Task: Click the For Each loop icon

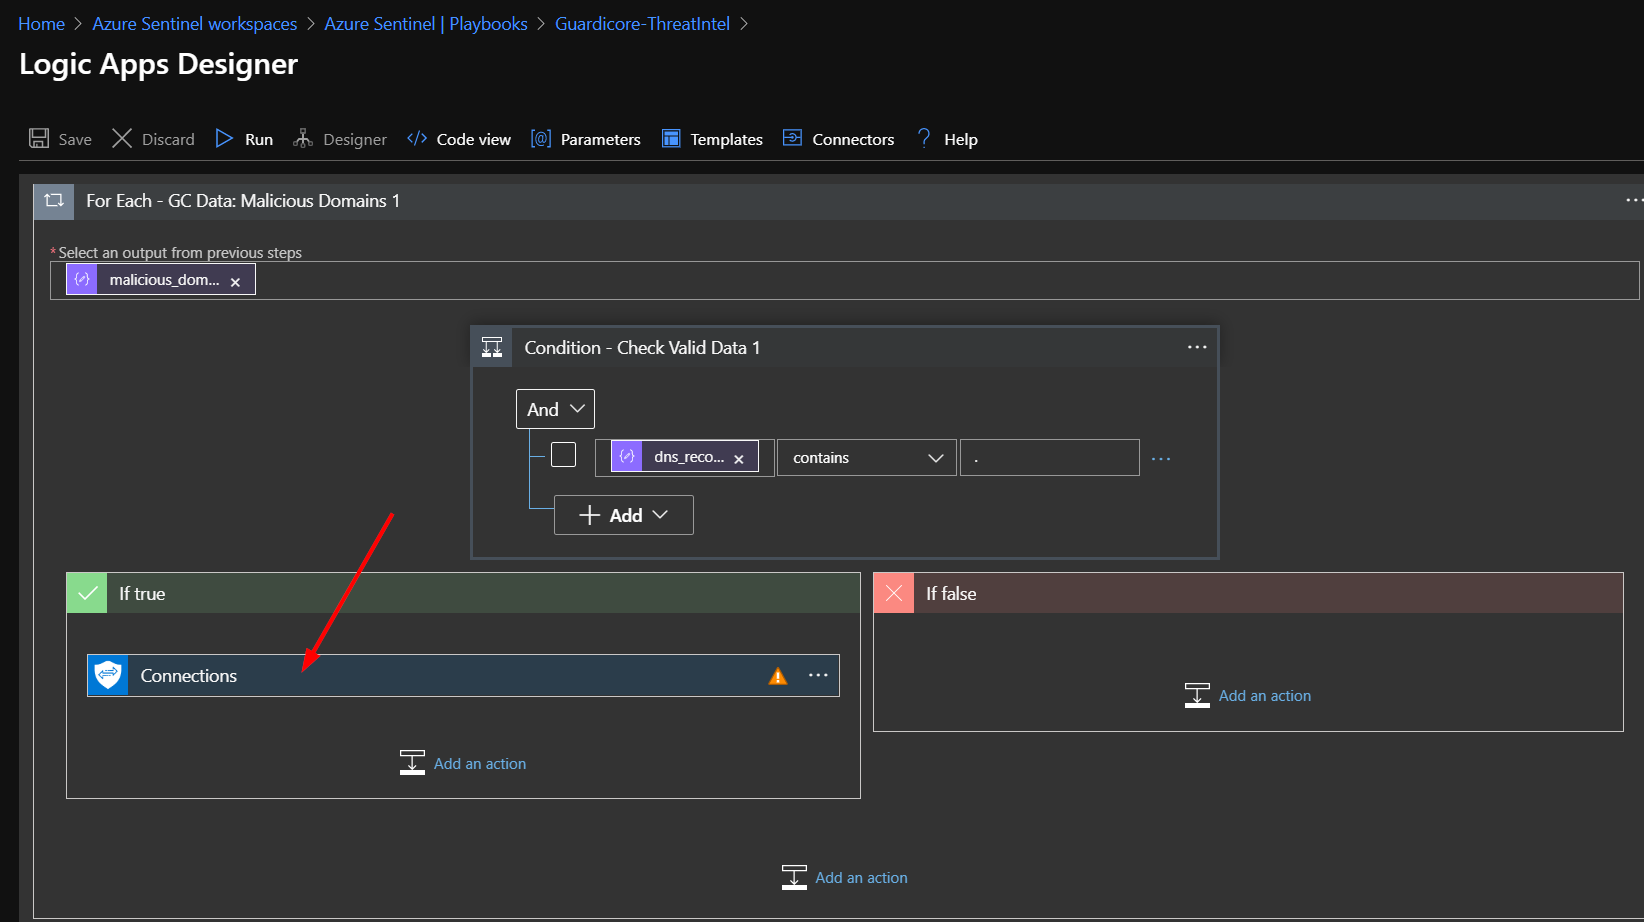Action: click(x=54, y=201)
